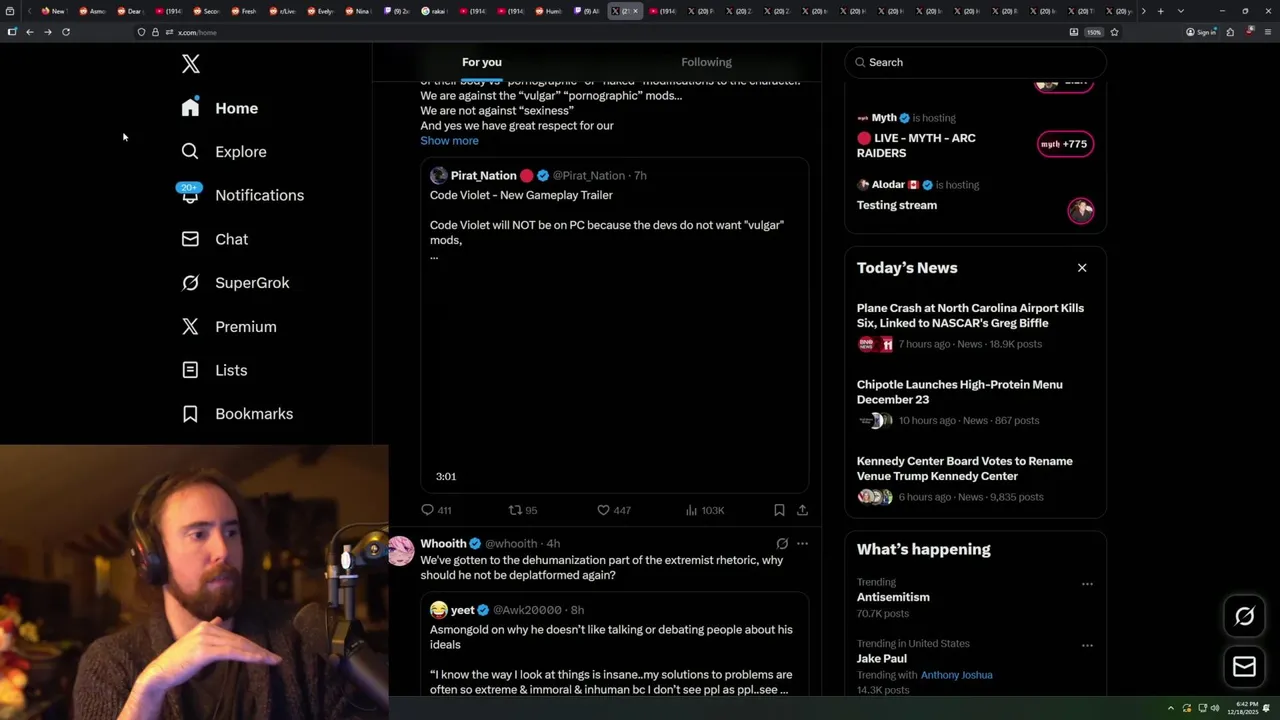This screenshot has height=720, width=1280.
Task: Open Pirat_Nation profile name
Action: click(483, 176)
